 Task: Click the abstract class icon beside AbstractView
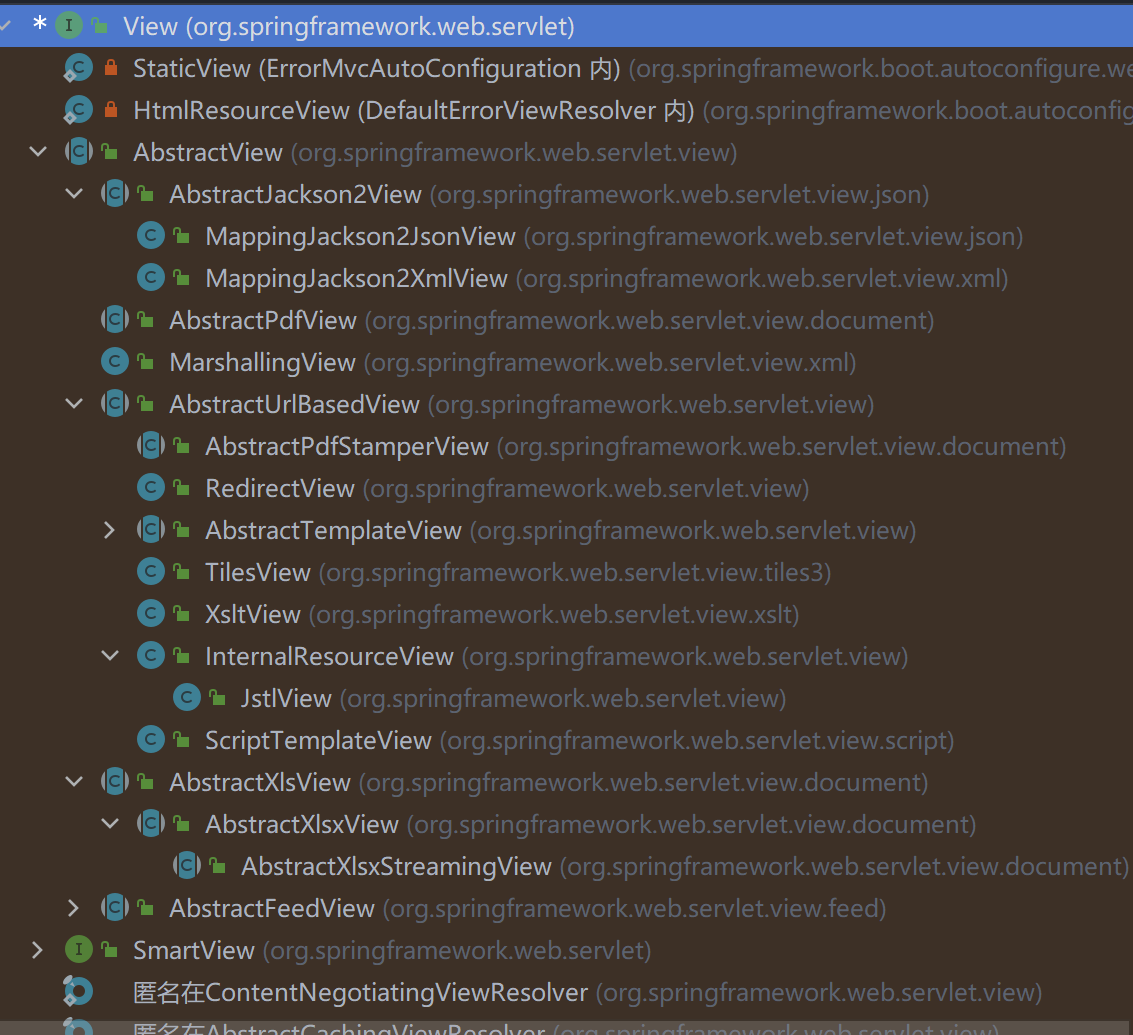pyautogui.click(x=79, y=152)
